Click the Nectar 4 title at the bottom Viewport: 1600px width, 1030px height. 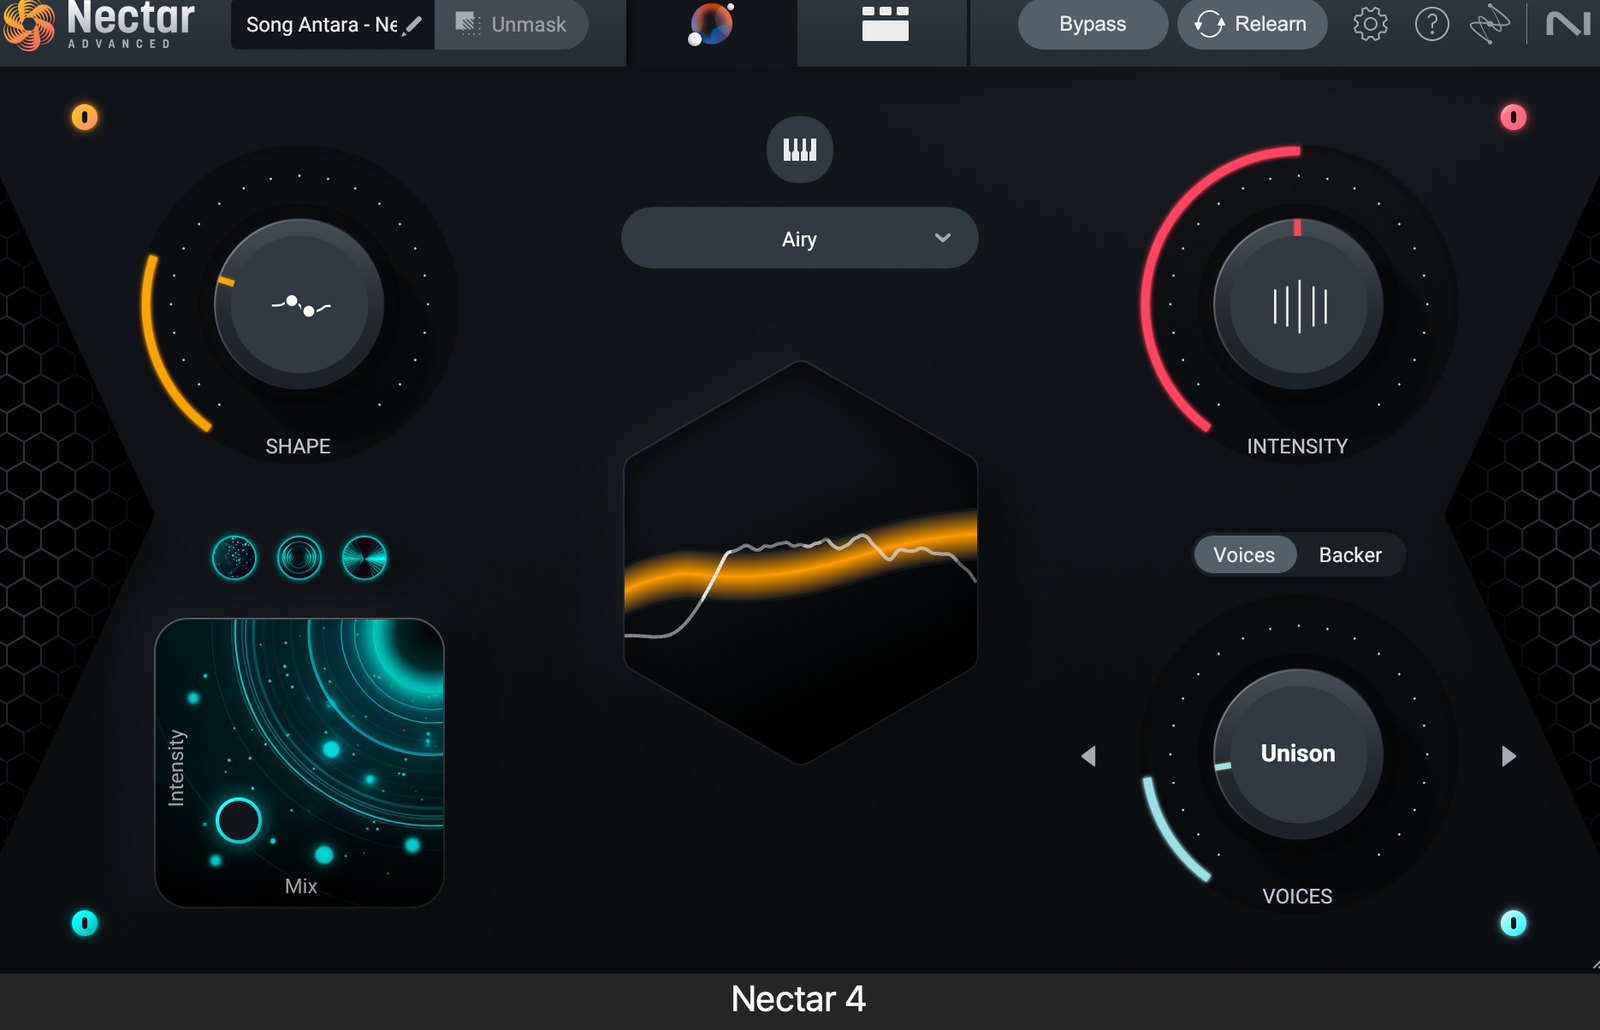[x=799, y=999]
